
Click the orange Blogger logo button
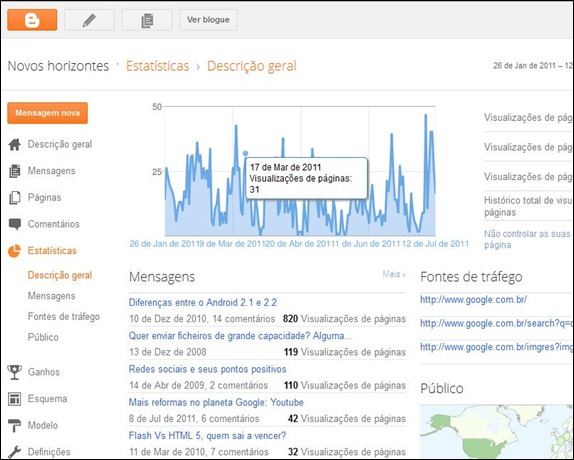click(32, 20)
